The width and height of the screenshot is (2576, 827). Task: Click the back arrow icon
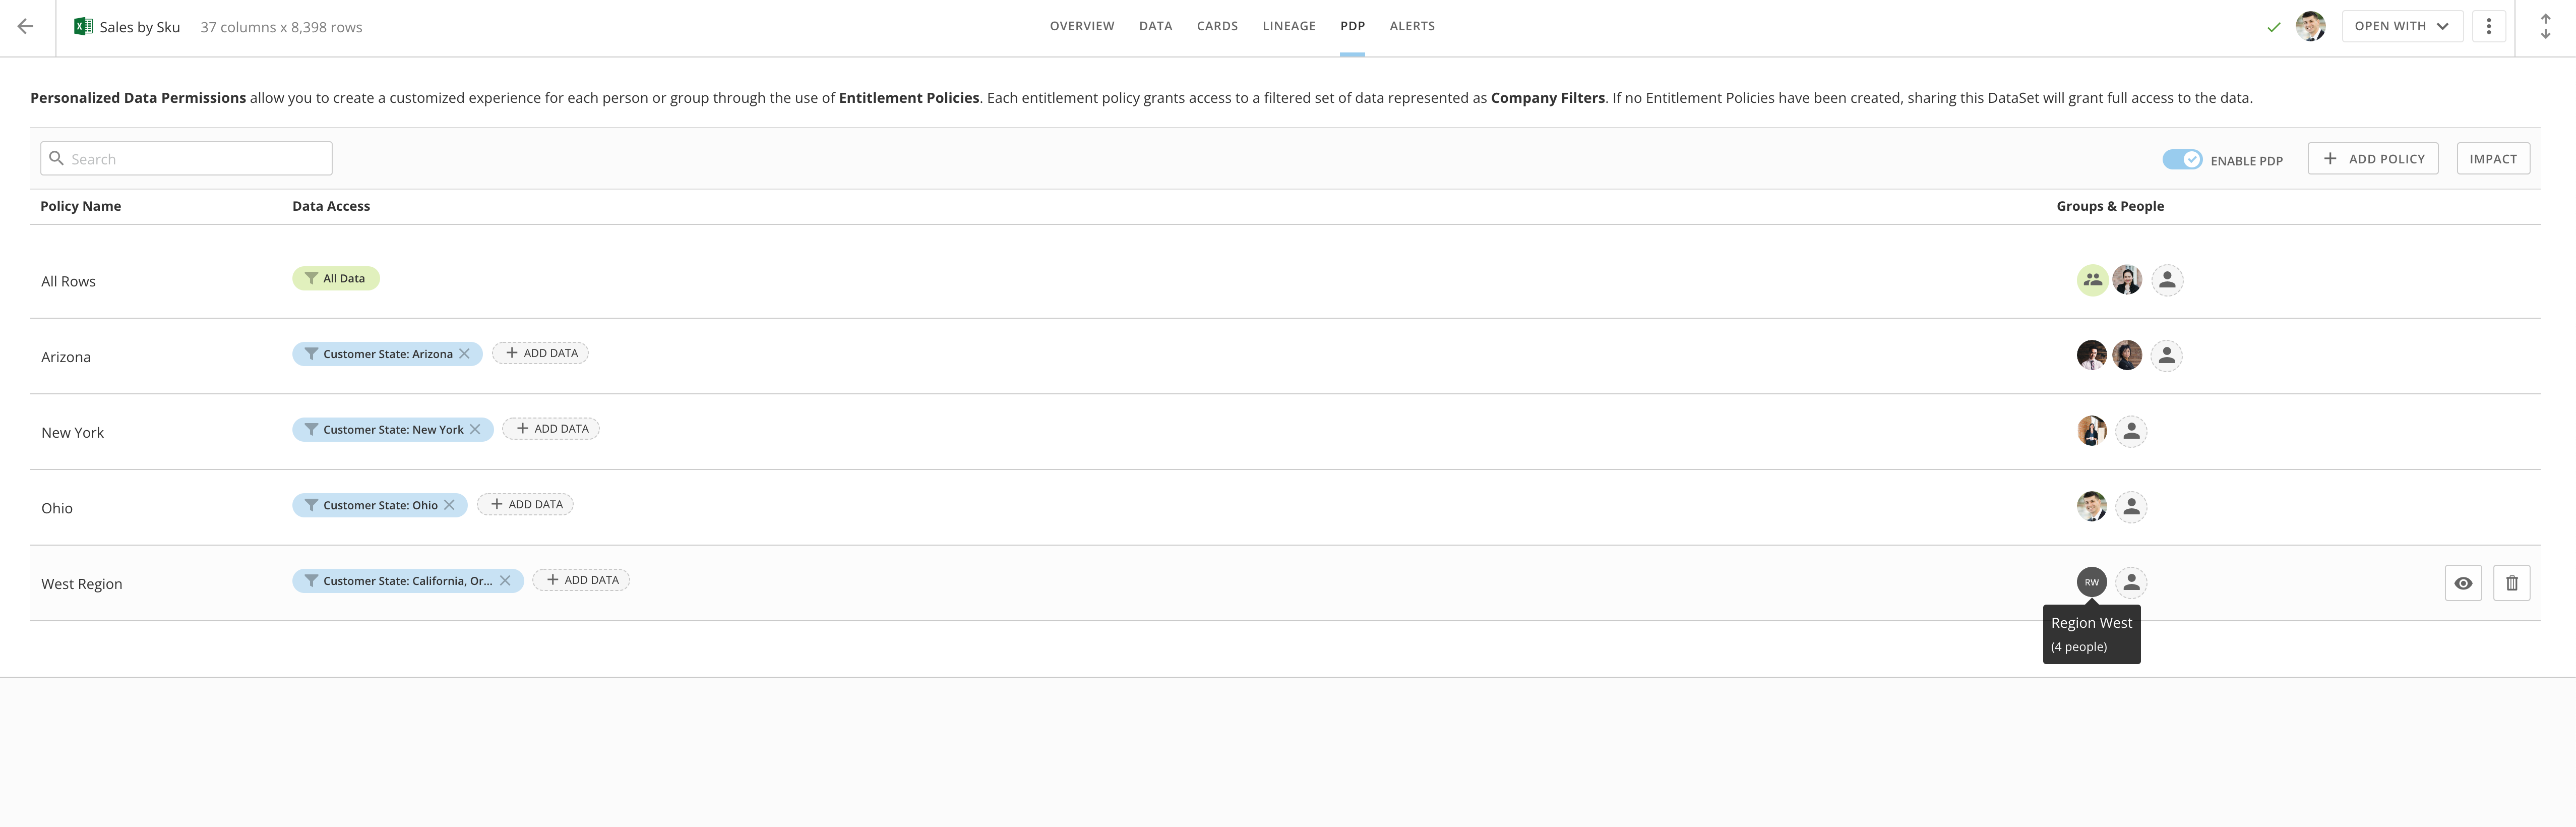(26, 27)
